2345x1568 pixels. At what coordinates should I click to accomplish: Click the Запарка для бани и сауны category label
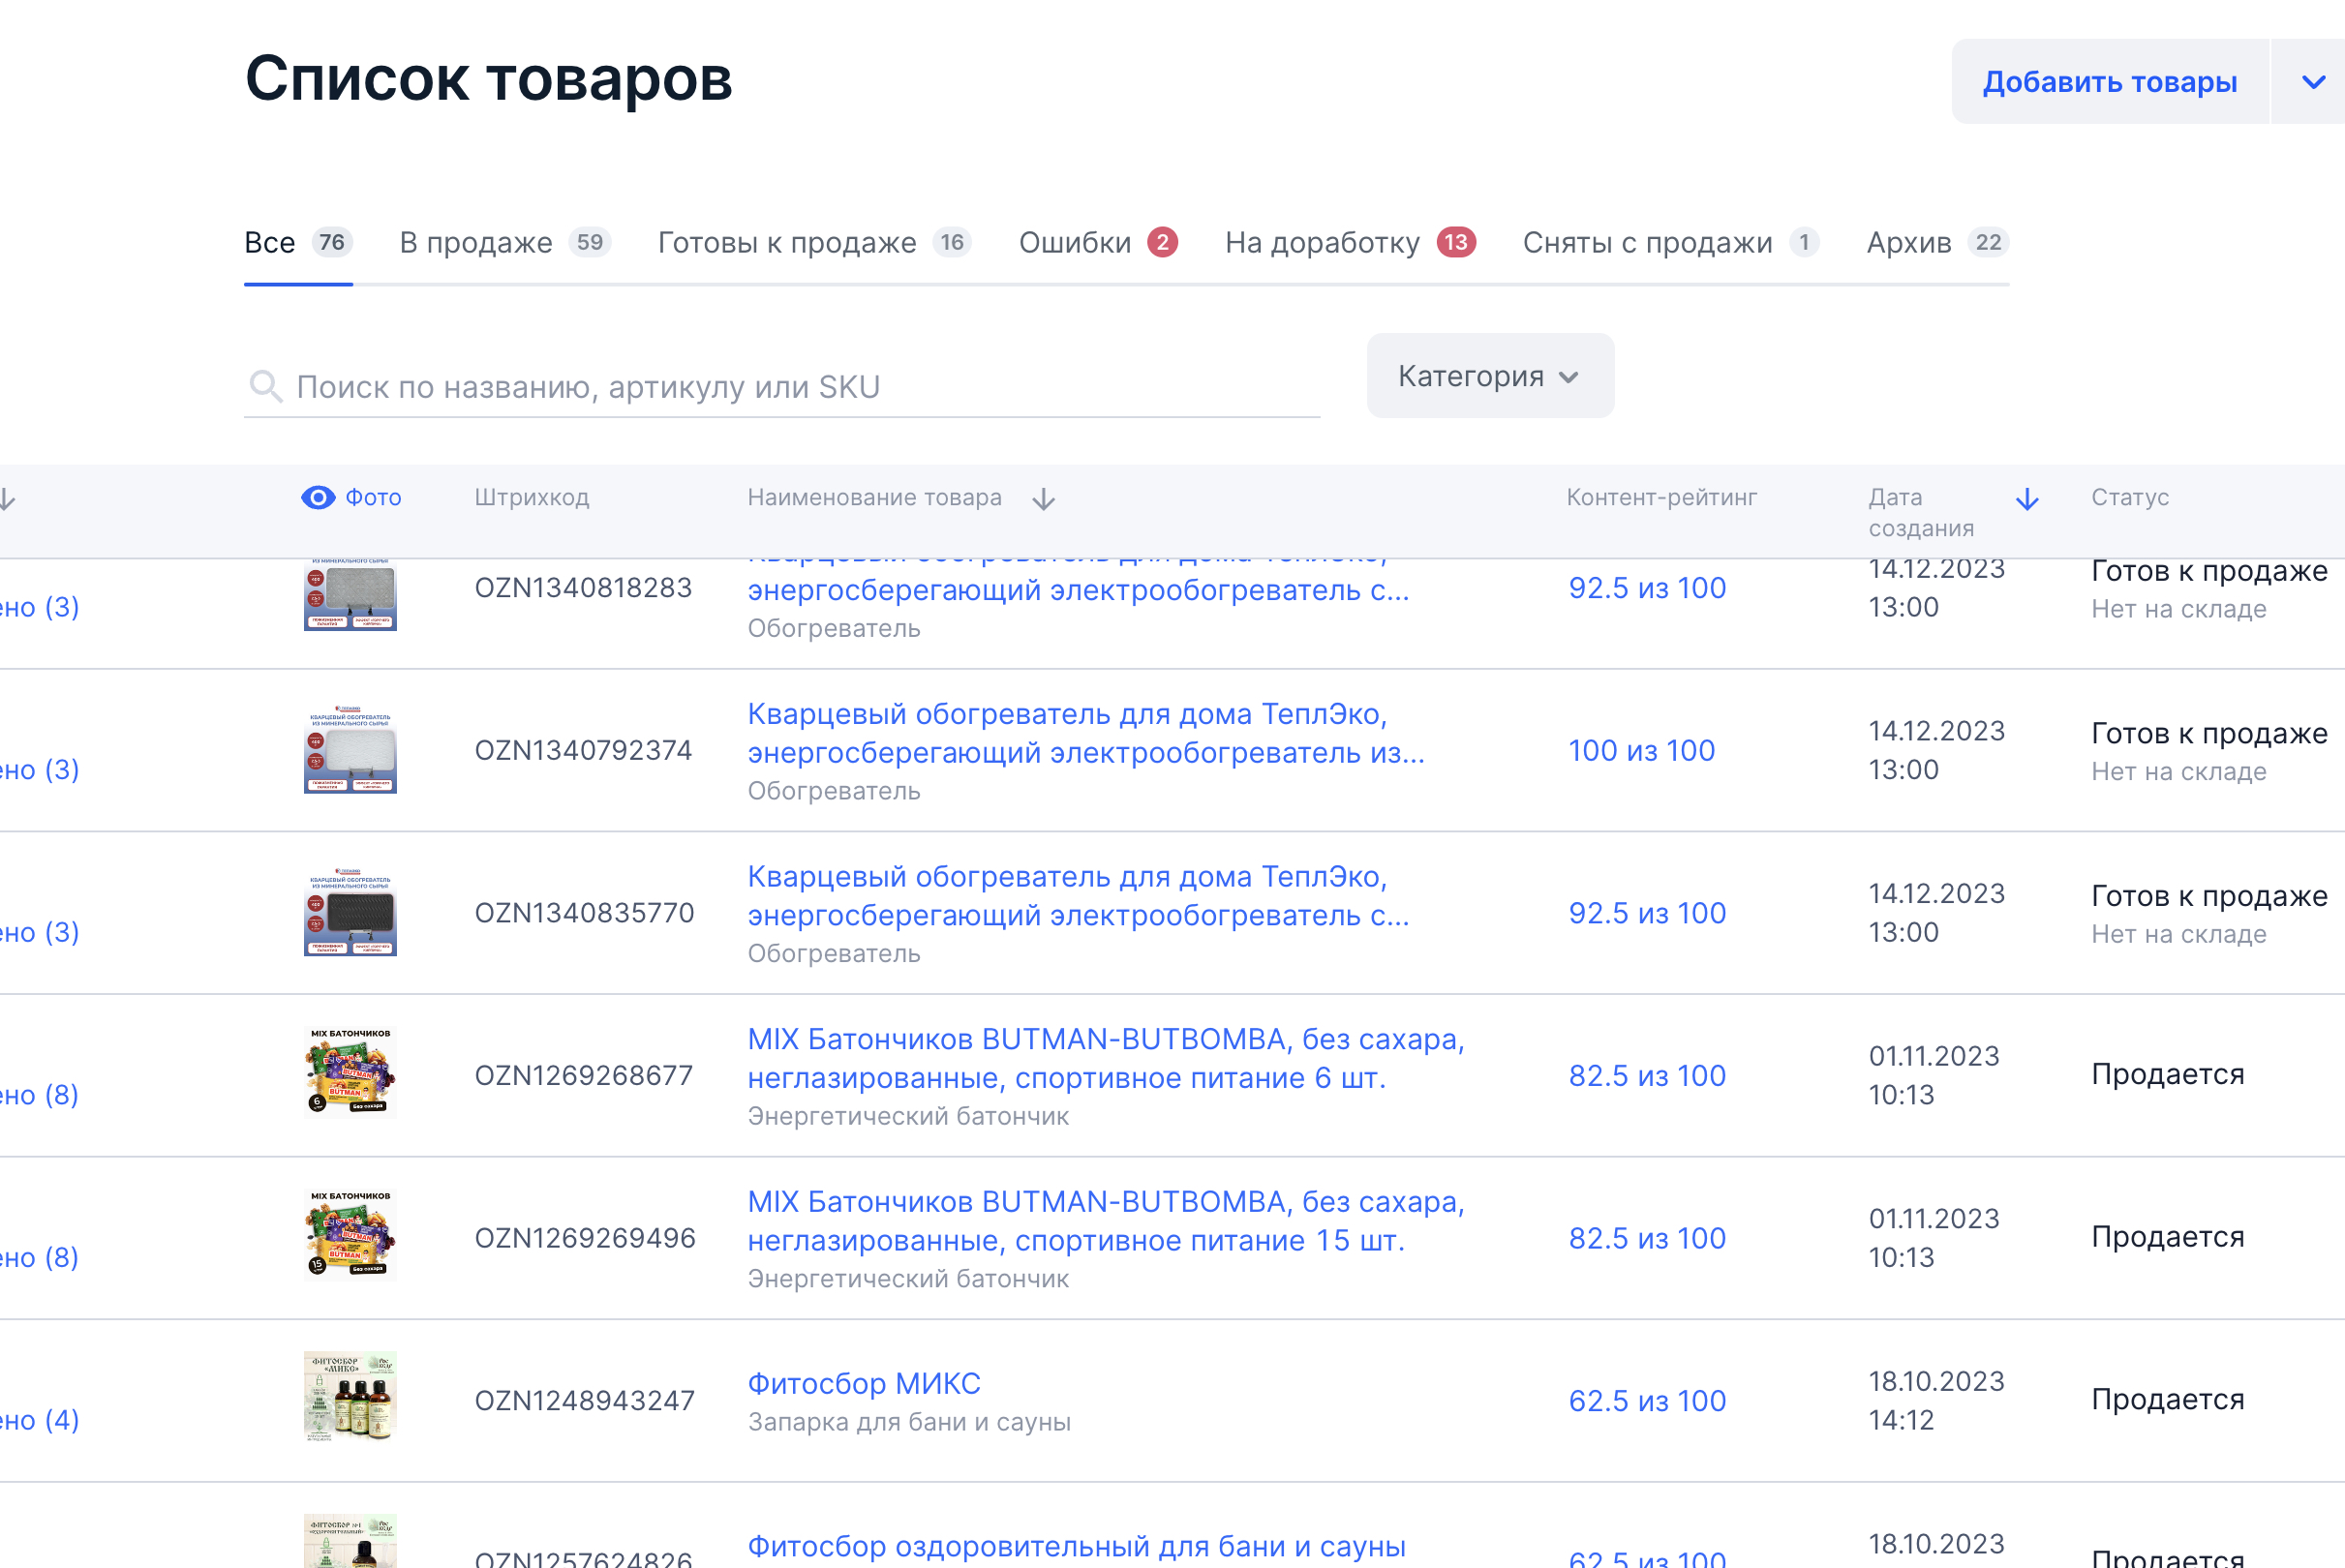coord(909,1422)
